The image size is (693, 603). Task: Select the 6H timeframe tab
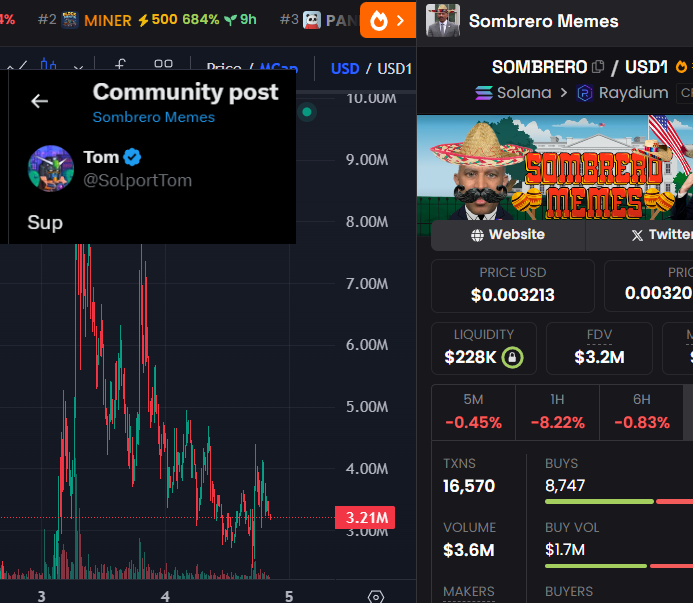click(x=642, y=412)
